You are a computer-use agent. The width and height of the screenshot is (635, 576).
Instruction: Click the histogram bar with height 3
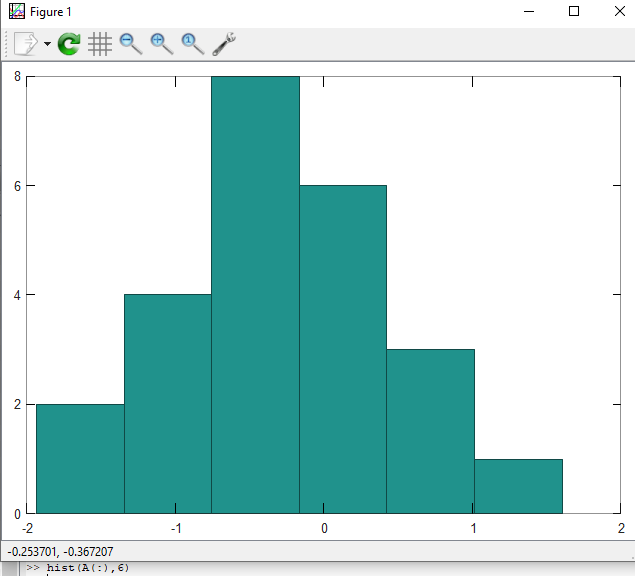coord(430,431)
